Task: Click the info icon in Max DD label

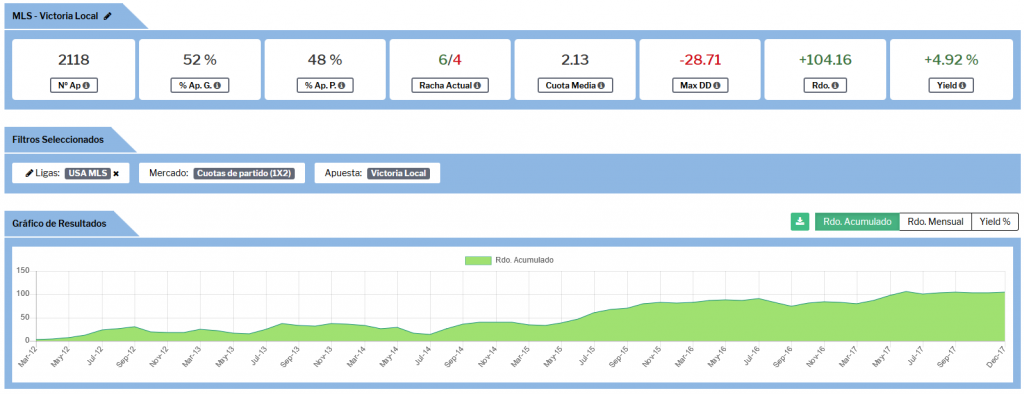Action: 718,85
